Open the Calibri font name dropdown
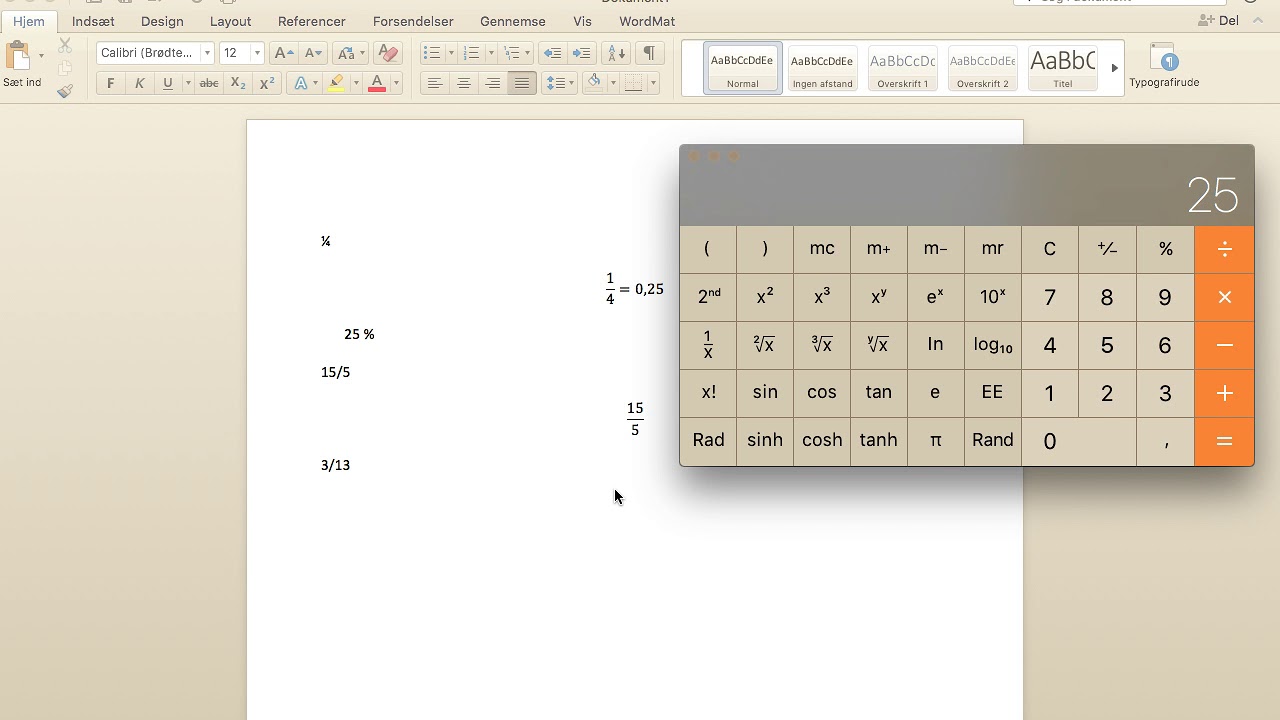The width and height of the screenshot is (1280, 720). pos(207,53)
